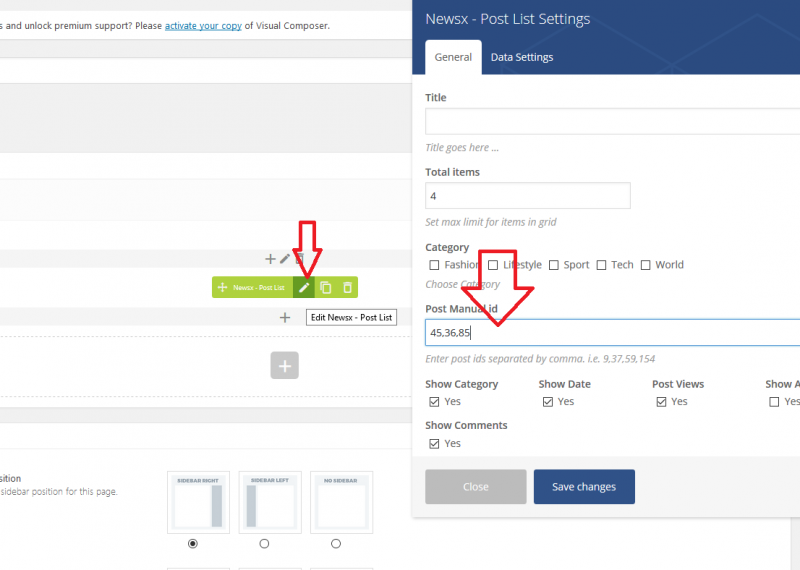The image size is (800, 570).
Task: Click the gray square add element button
Action: pyautogui.click(x=284, y=366)
